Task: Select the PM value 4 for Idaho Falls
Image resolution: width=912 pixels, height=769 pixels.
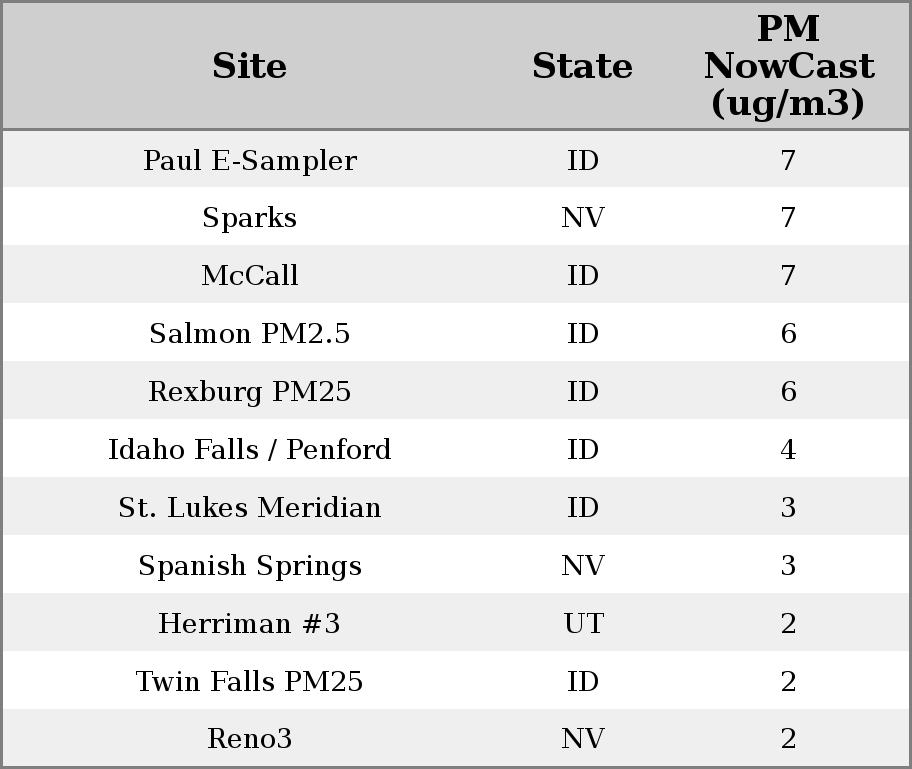Action: tap(788, 450)
